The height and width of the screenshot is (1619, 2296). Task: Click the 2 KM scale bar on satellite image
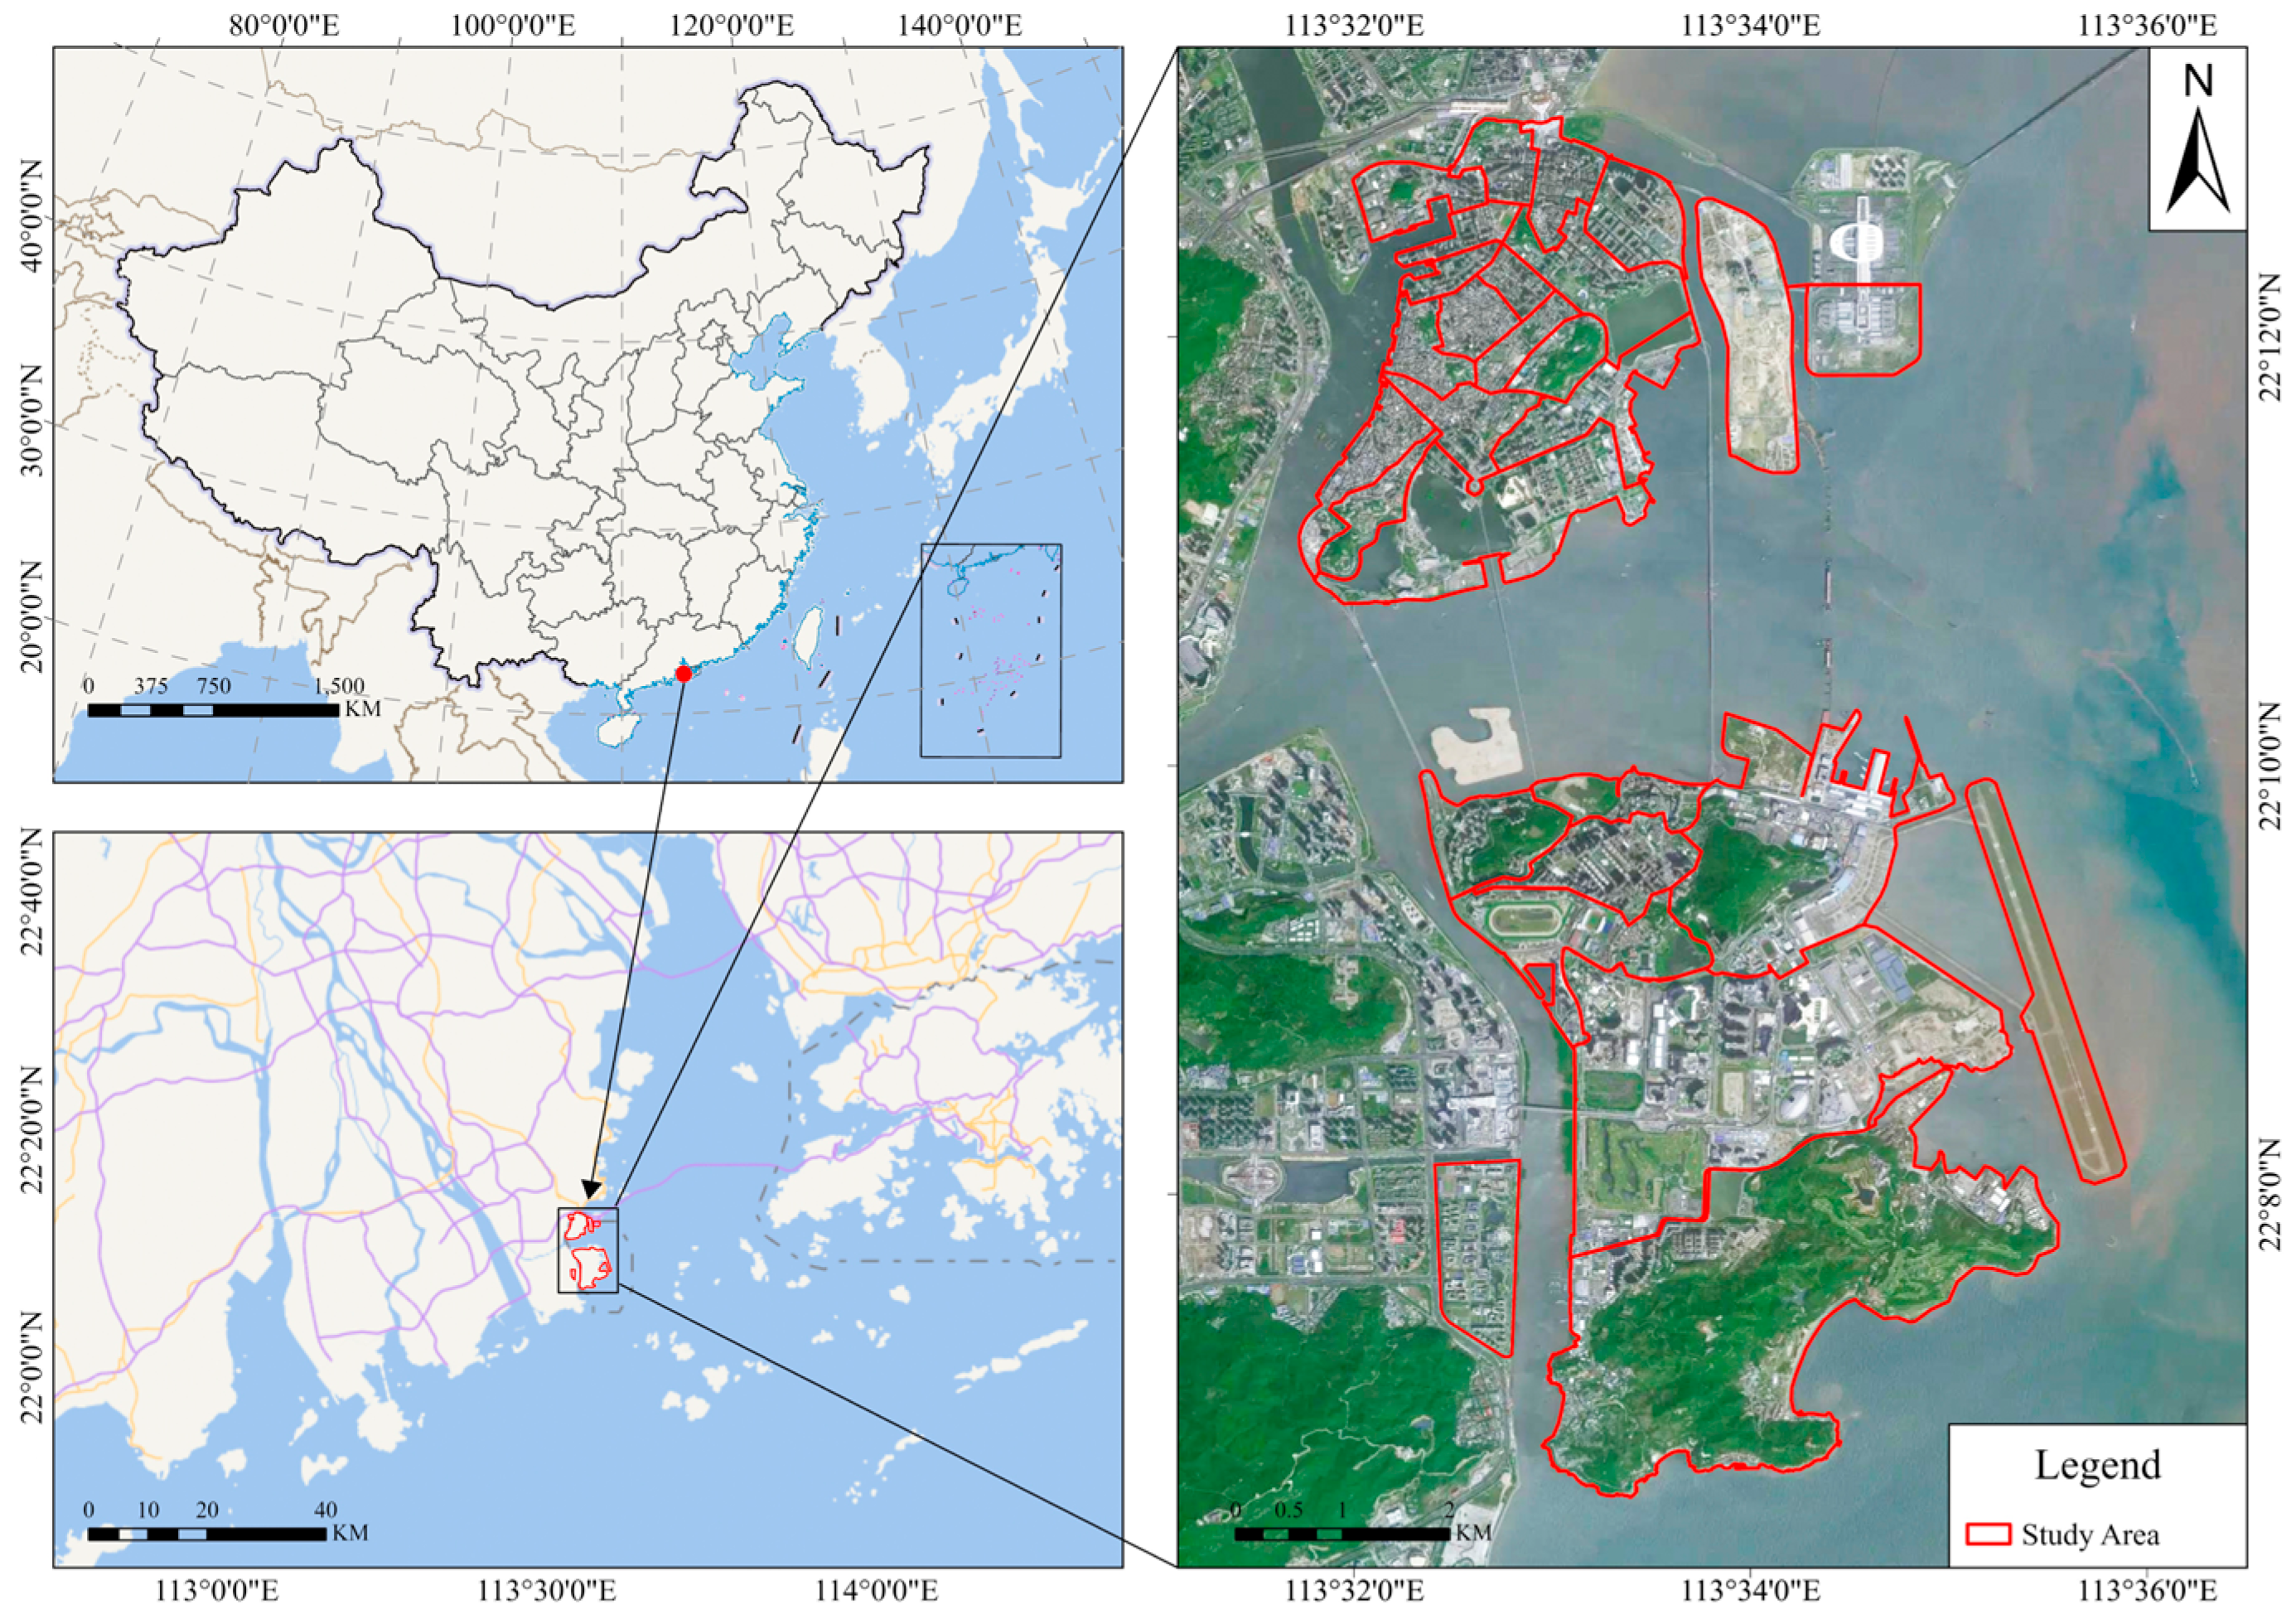1342,1534
